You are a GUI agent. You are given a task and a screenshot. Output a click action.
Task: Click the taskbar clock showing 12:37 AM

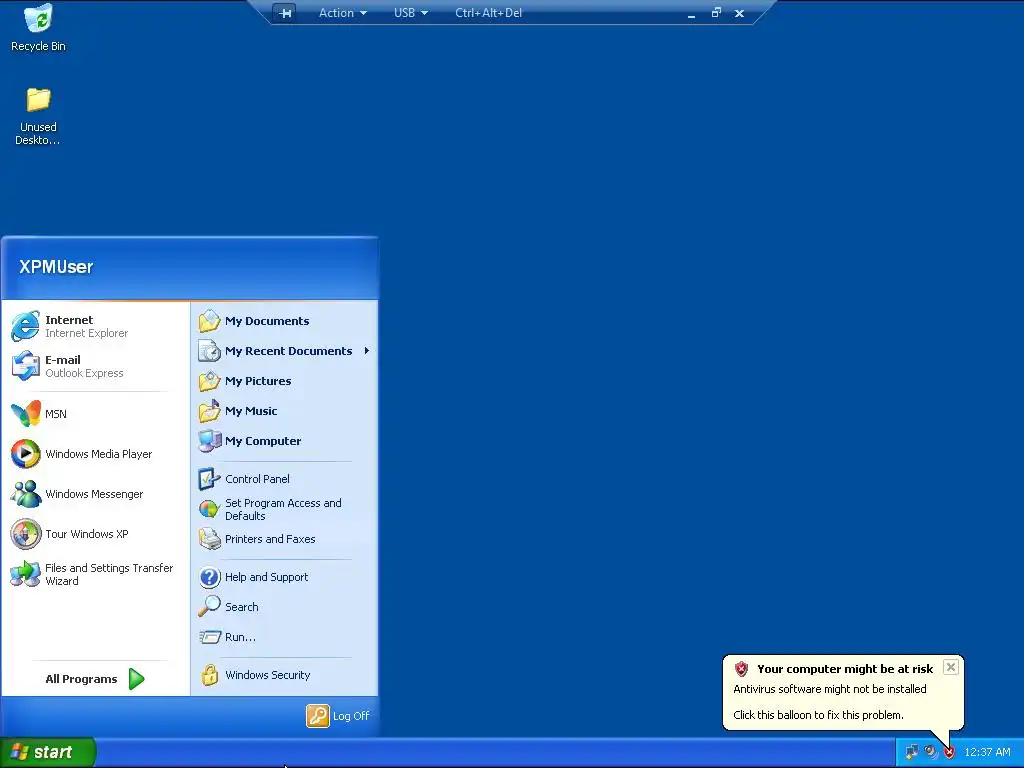(x=987, y=752)
